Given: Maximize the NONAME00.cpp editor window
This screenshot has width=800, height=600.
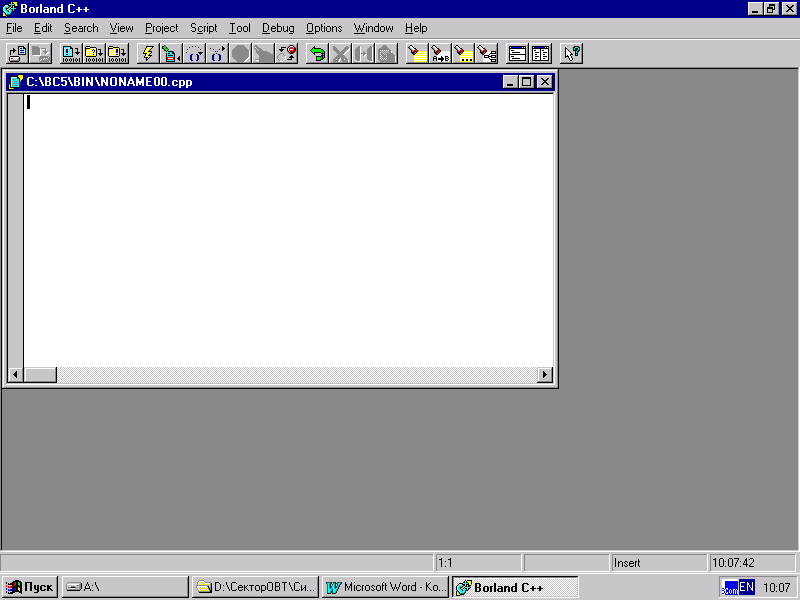Looking at the screenshot, I should click(x=527, y=82).
